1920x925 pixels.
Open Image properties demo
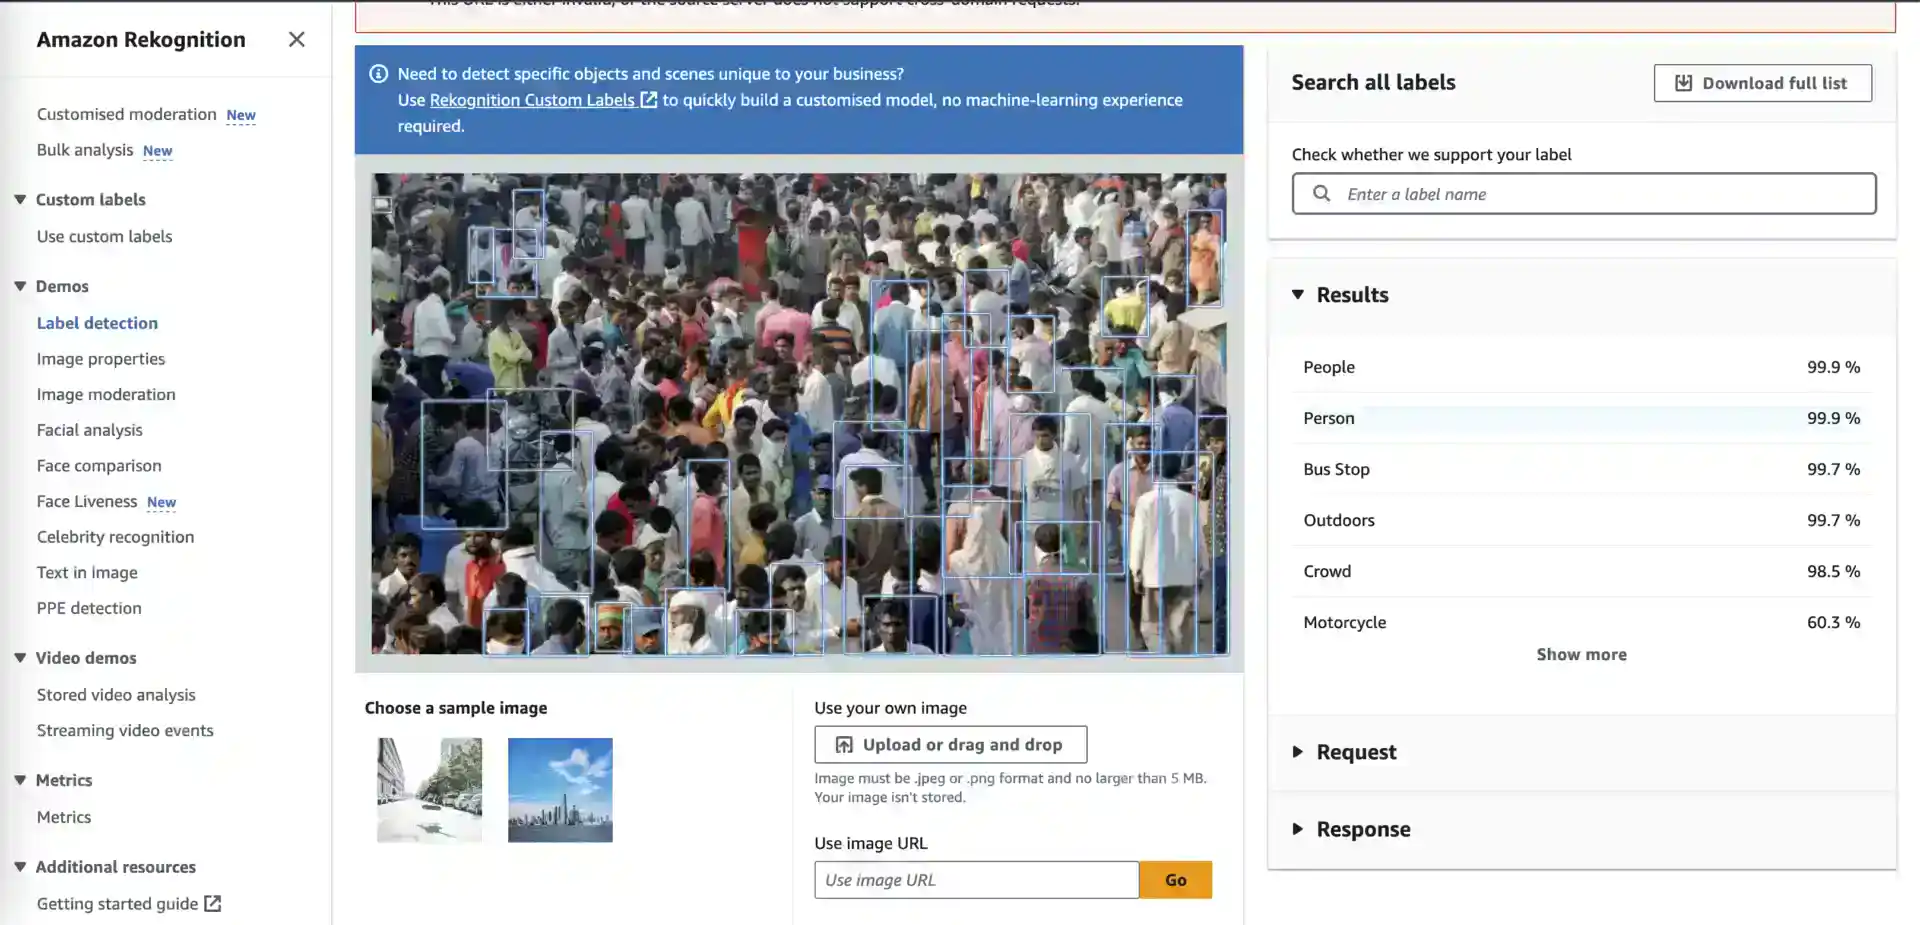point(101,359)
